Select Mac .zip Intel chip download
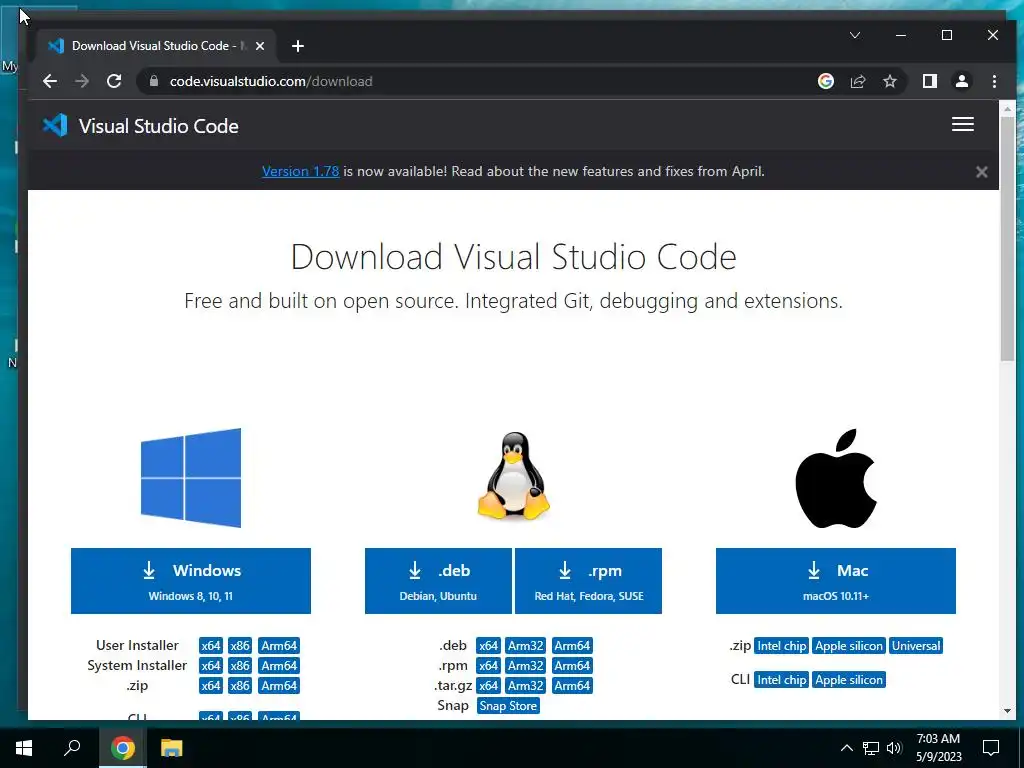 (781, 646)
